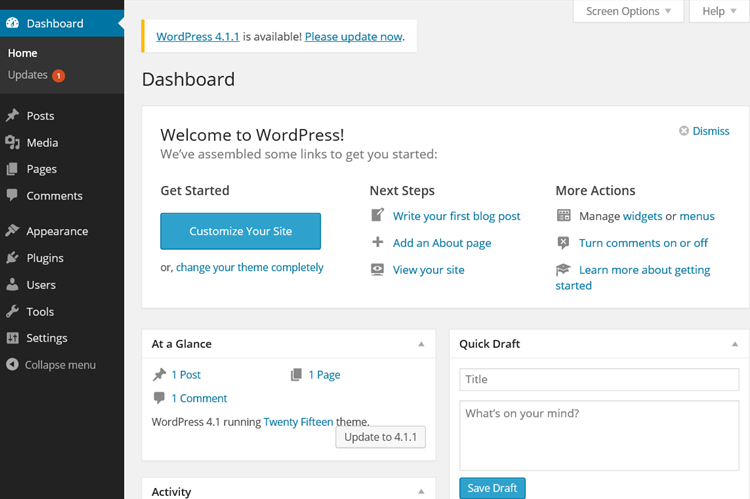This screenshot has width=750, height=499.
Task: Click the widgets grid icon beside Manage
Action: pyautogui.click(x=563, y=215)
